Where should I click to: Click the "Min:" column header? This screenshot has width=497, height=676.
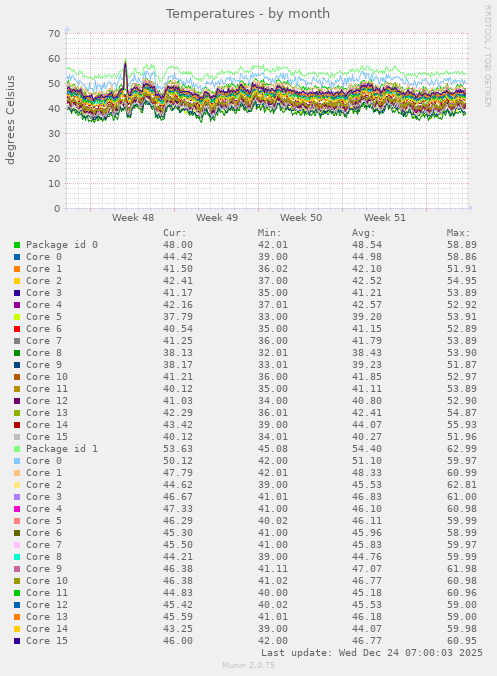269,233
